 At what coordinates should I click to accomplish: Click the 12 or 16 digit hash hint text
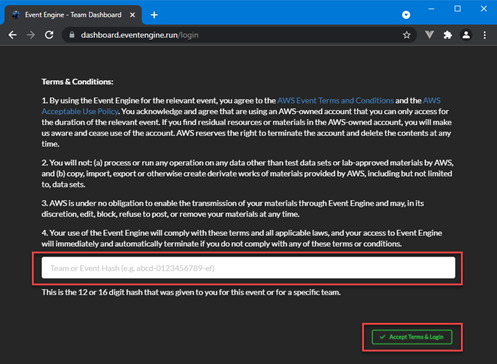[191, 292]
